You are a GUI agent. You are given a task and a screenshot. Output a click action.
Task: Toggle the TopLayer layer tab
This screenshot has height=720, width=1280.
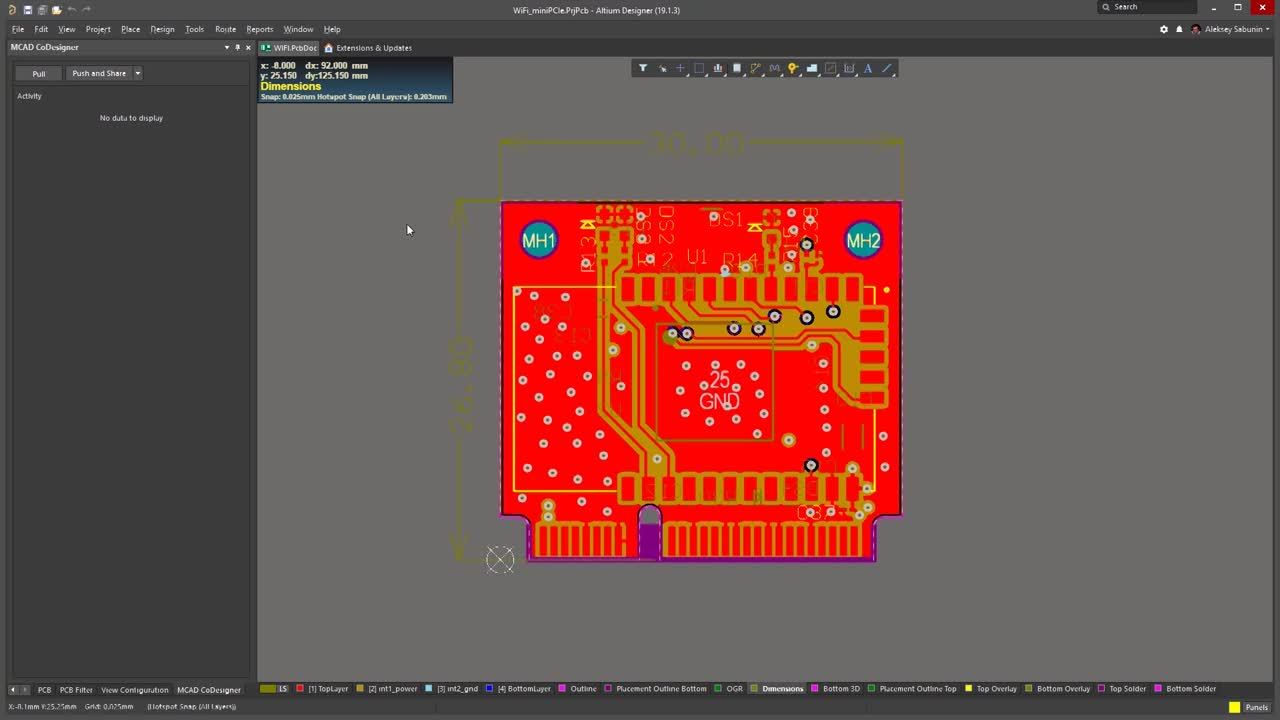click(322, 689)
